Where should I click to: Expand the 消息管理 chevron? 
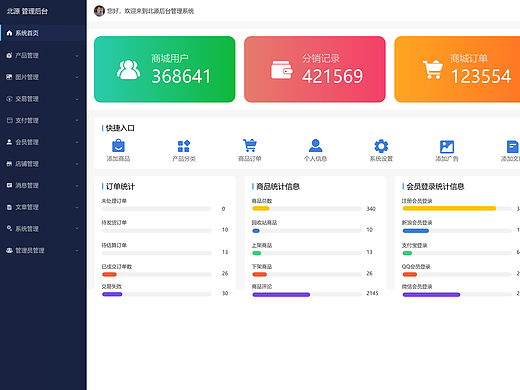click(77, 186)
